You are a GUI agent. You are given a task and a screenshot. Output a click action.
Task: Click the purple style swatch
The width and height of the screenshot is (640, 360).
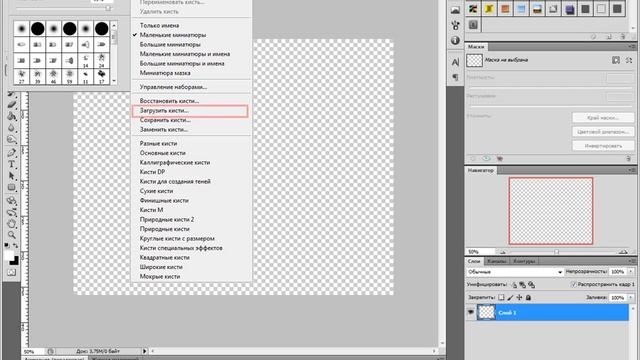pos(569,9)
